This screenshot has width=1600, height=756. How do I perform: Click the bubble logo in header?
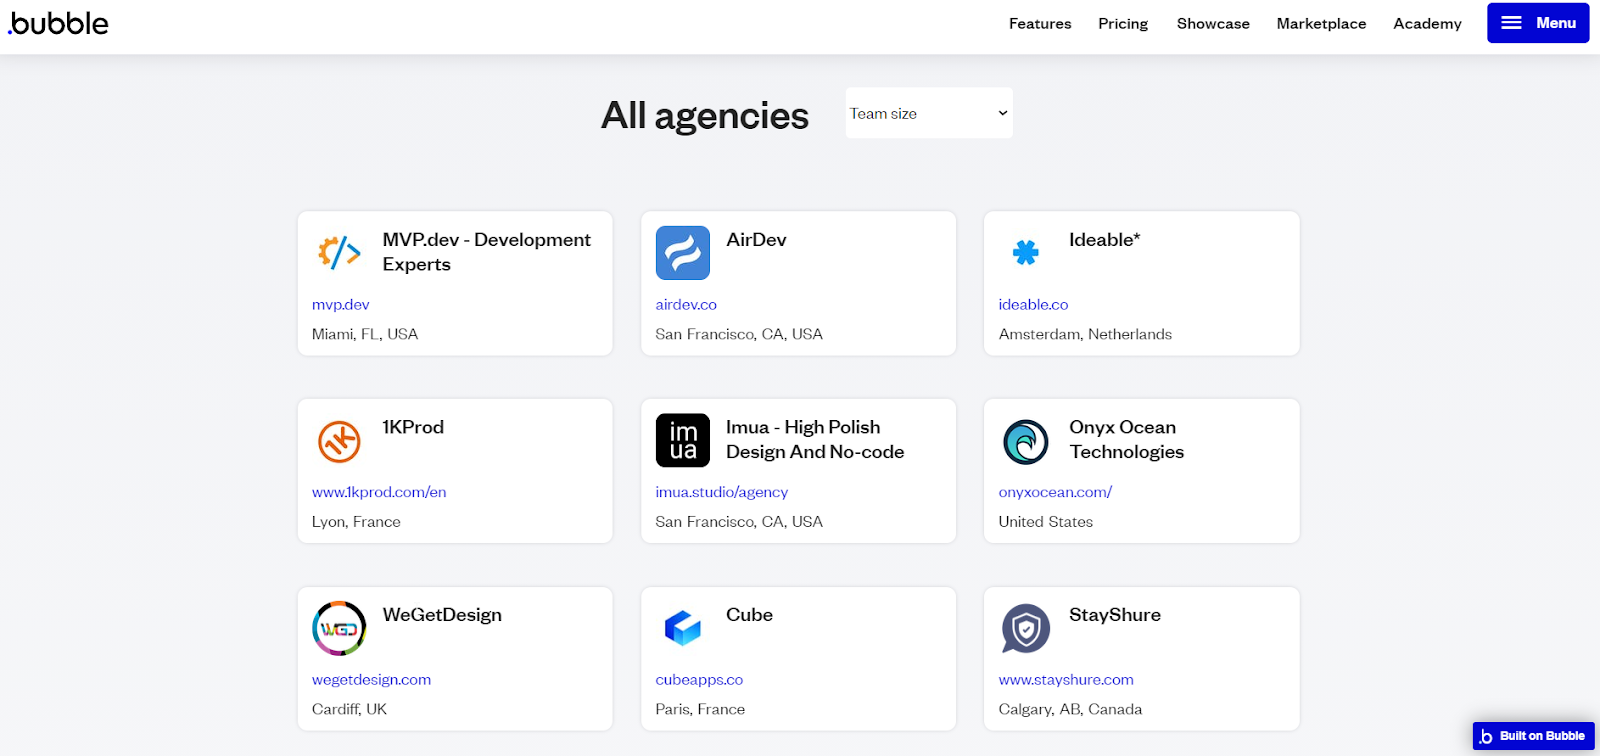click(58, 23)
